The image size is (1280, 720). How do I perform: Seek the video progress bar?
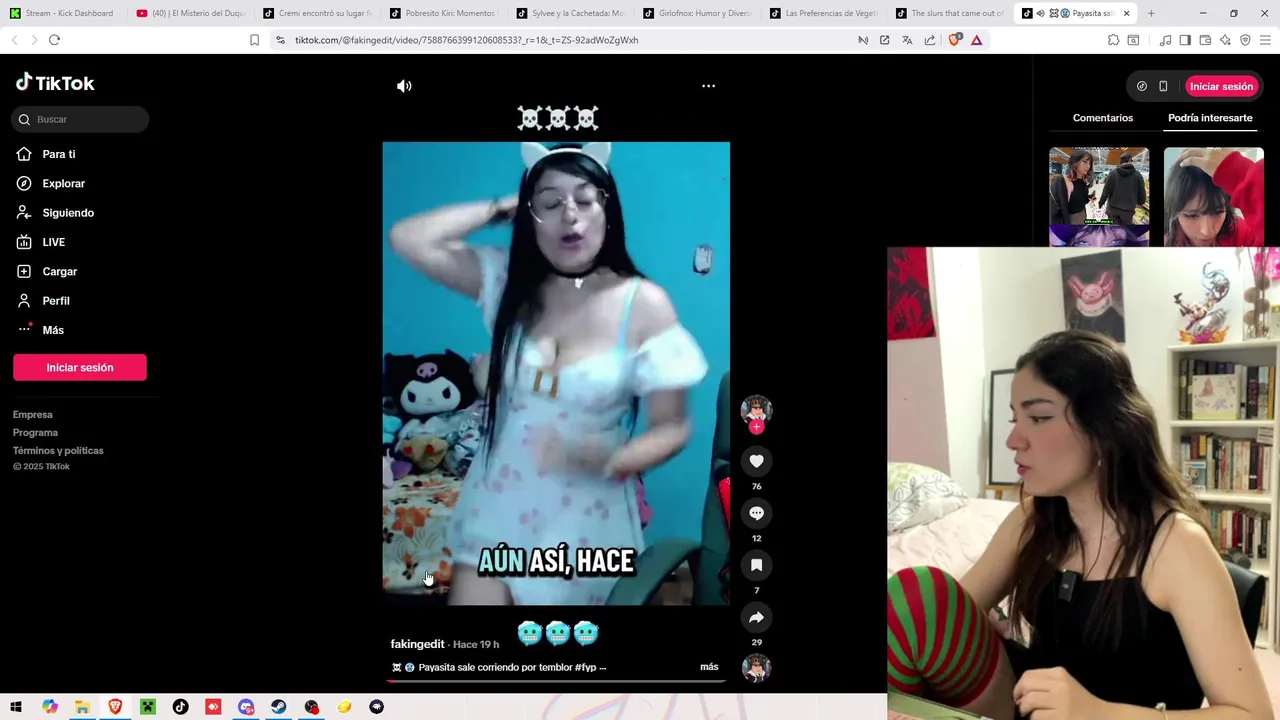coord(556,681)
